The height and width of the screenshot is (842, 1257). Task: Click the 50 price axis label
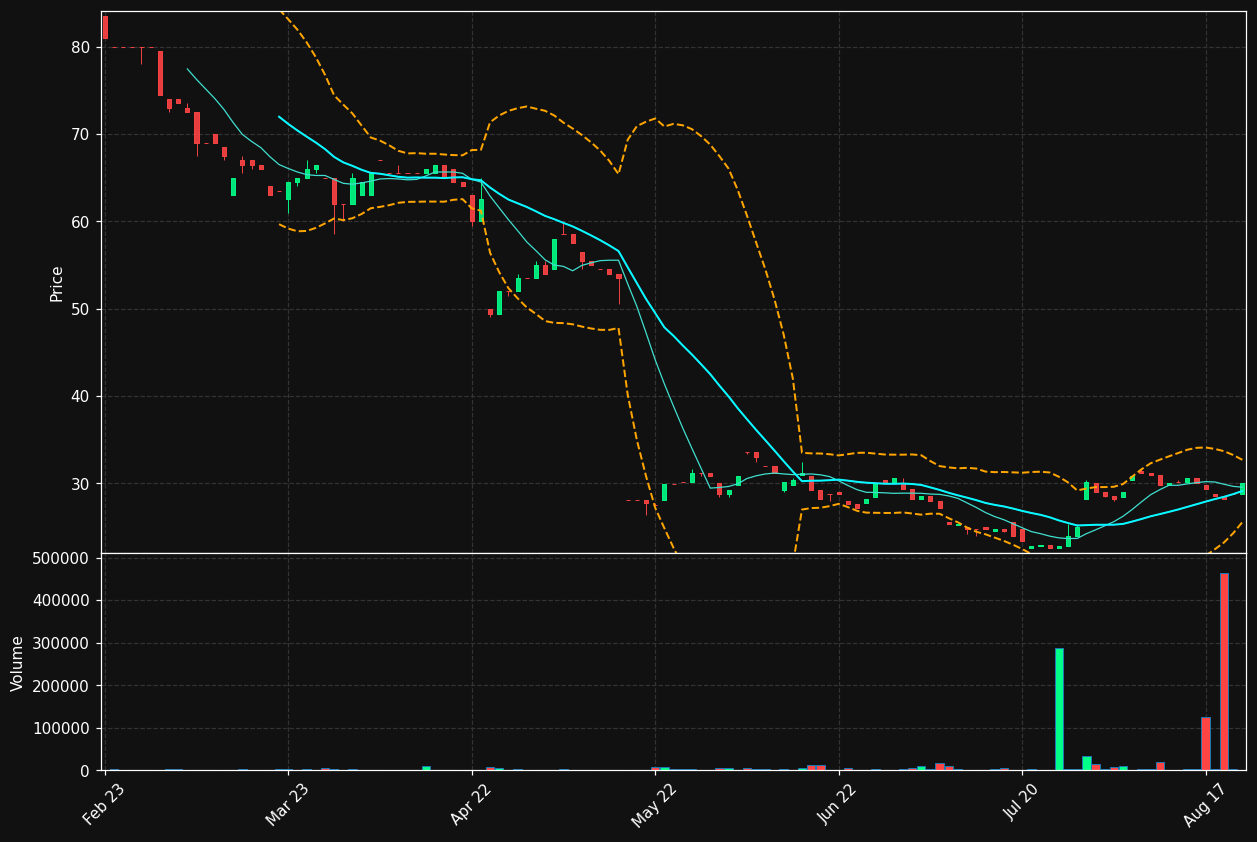coord(81,309)
